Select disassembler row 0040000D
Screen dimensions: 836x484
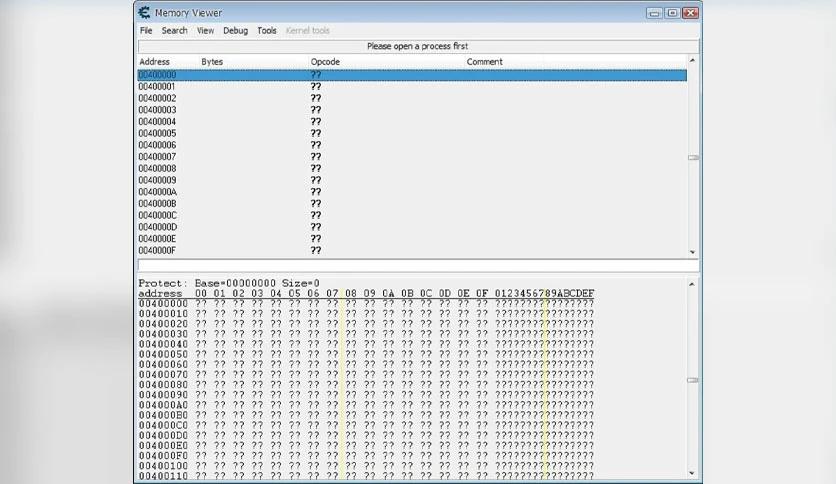412,228
